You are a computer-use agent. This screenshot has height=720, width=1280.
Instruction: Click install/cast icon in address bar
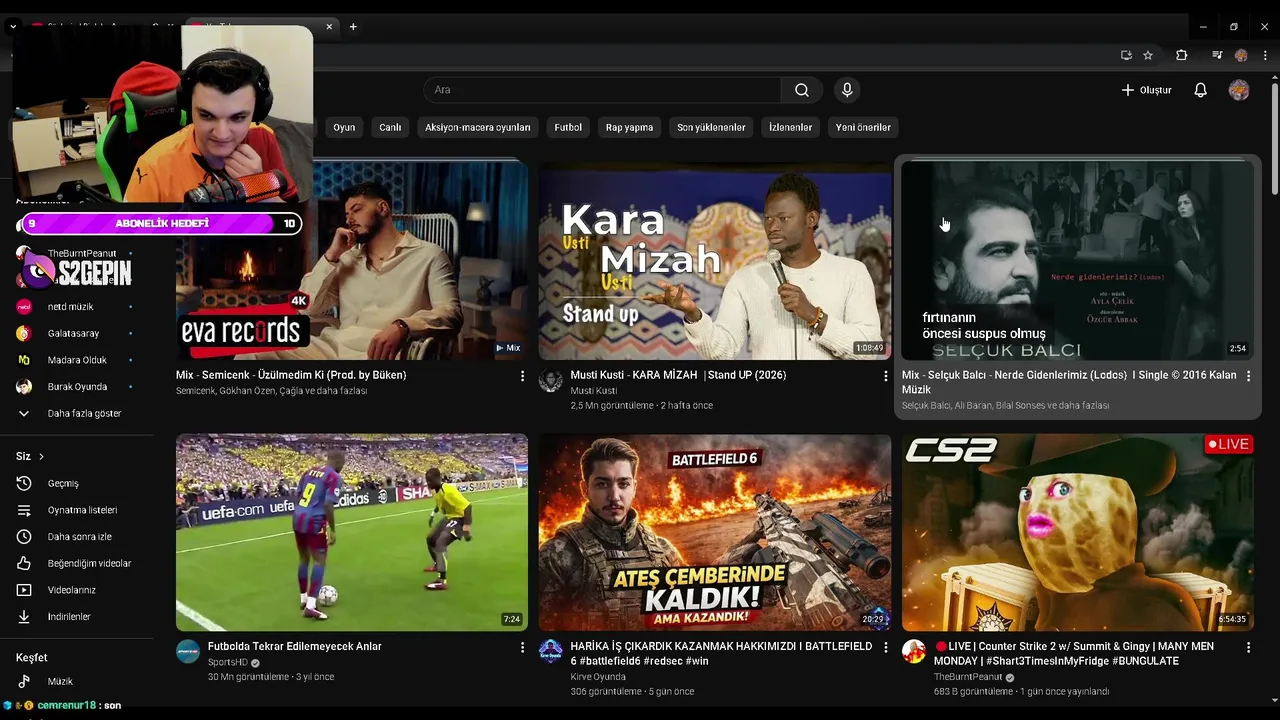[x=1126, y=55]
